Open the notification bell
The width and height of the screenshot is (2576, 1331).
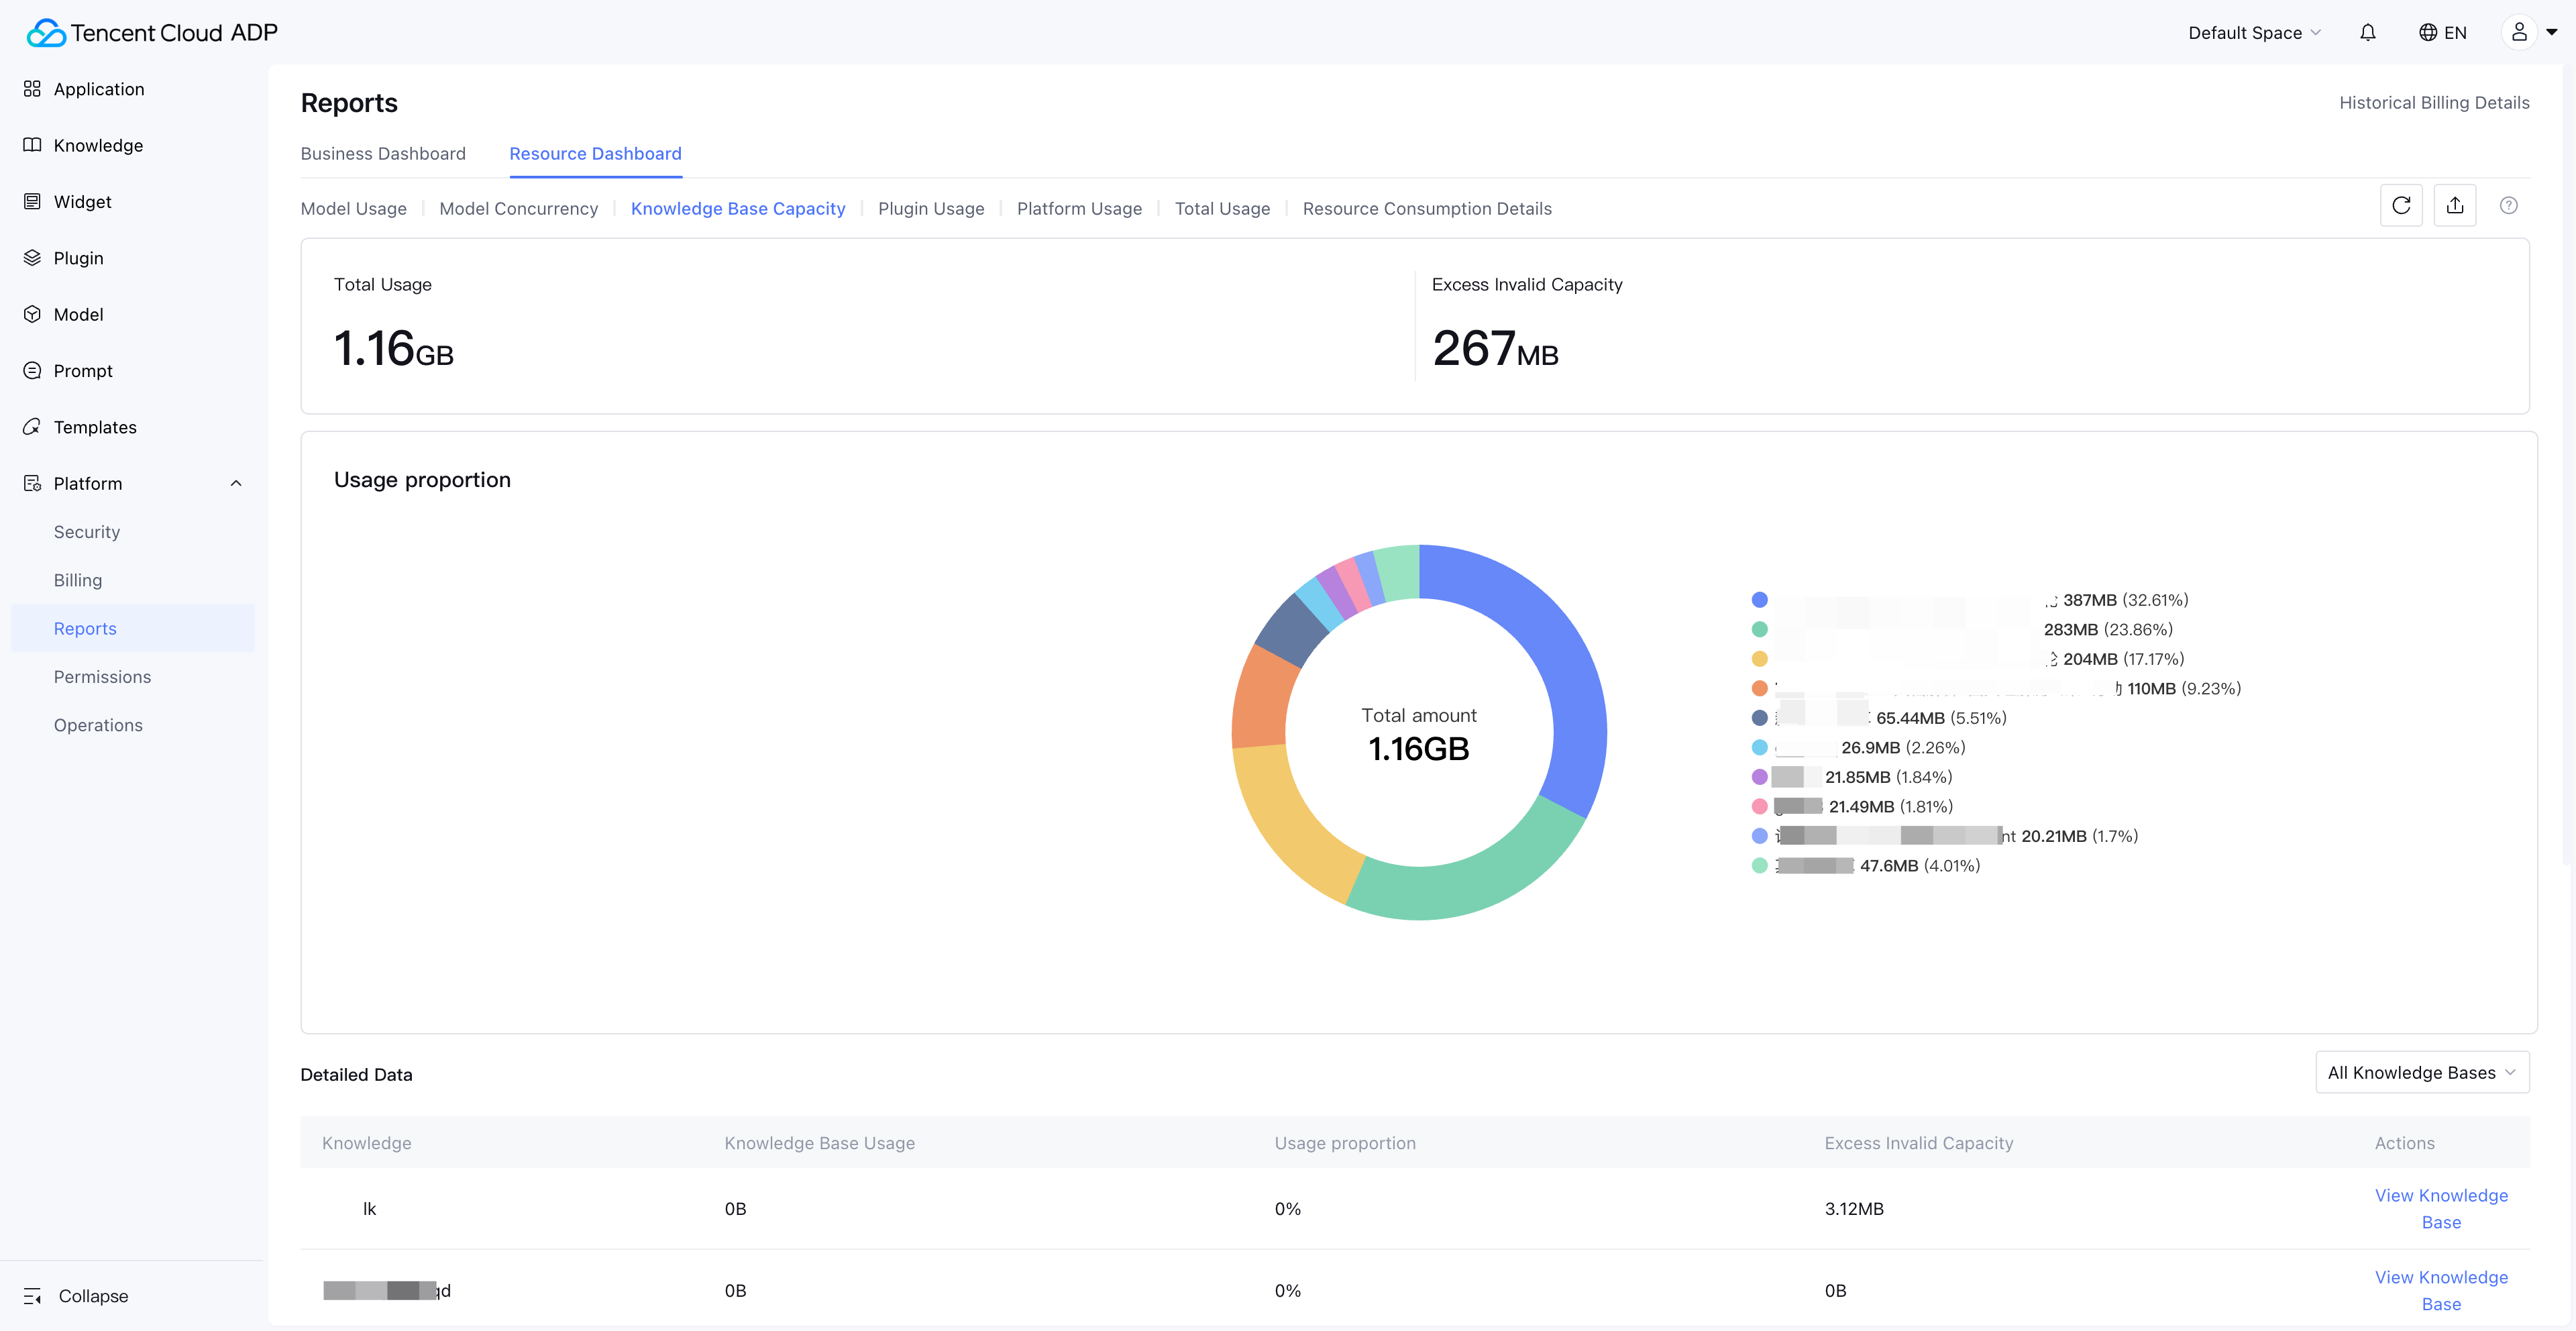(x=2367, y=33)
